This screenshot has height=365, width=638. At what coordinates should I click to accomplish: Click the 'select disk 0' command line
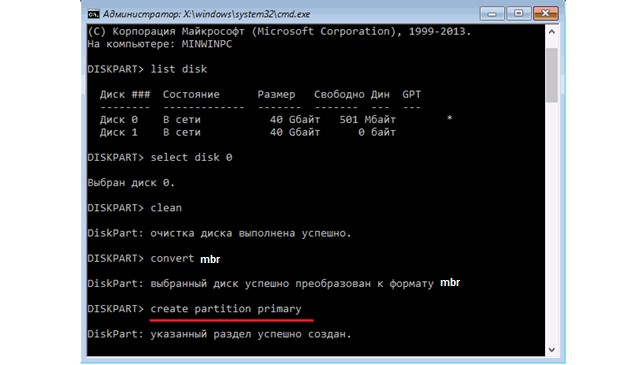(160, 157)
